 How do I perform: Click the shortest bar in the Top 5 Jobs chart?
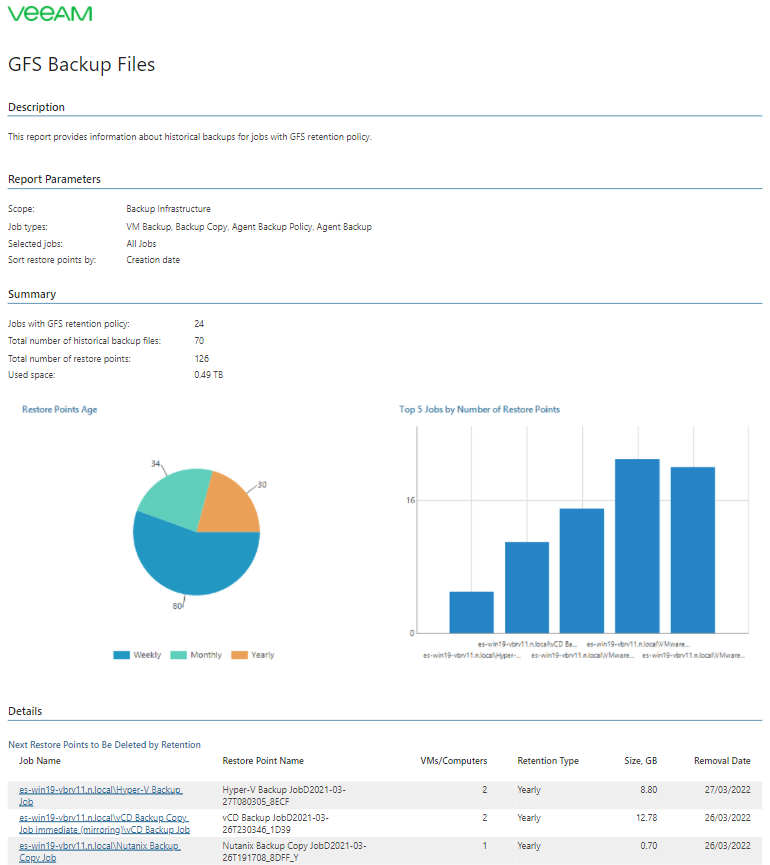[x=472, y=612]
